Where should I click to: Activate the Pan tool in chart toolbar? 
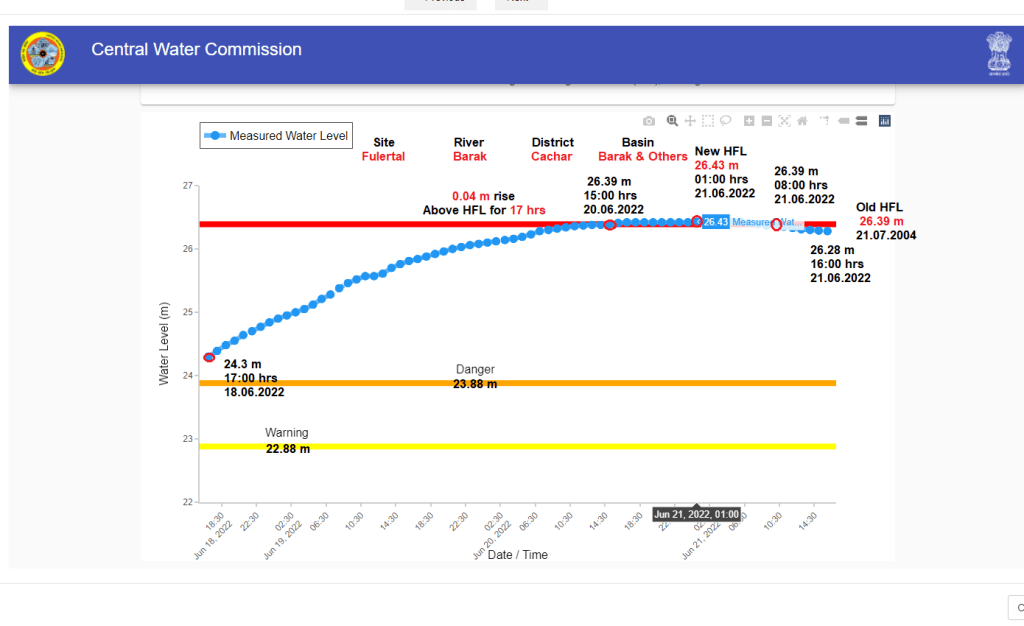pos(690,121)
